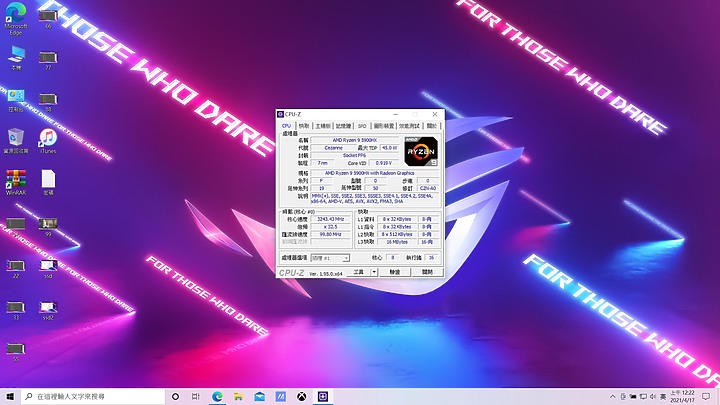Select the WinRAR desktop shortcut

coord(16,182)
